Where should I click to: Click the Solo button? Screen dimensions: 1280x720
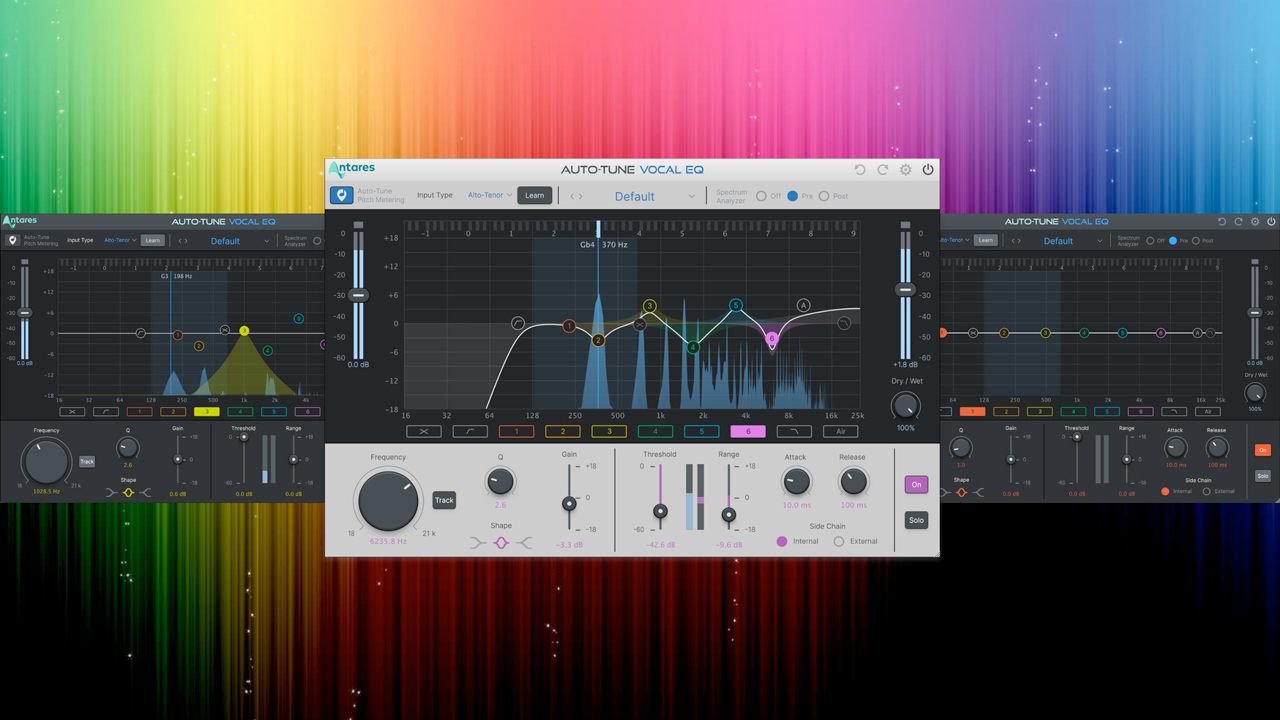916,520
